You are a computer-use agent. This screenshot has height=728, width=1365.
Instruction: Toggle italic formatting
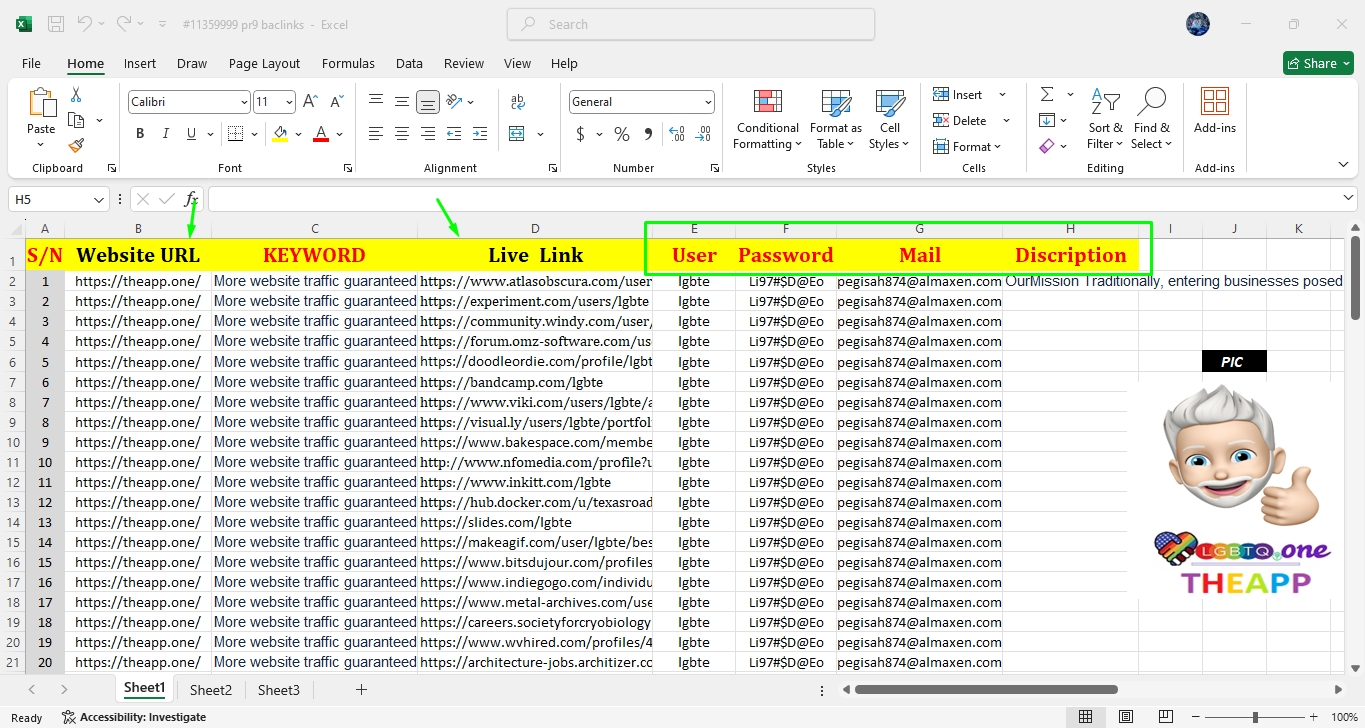pyautogui.click(x=165, y=133)
